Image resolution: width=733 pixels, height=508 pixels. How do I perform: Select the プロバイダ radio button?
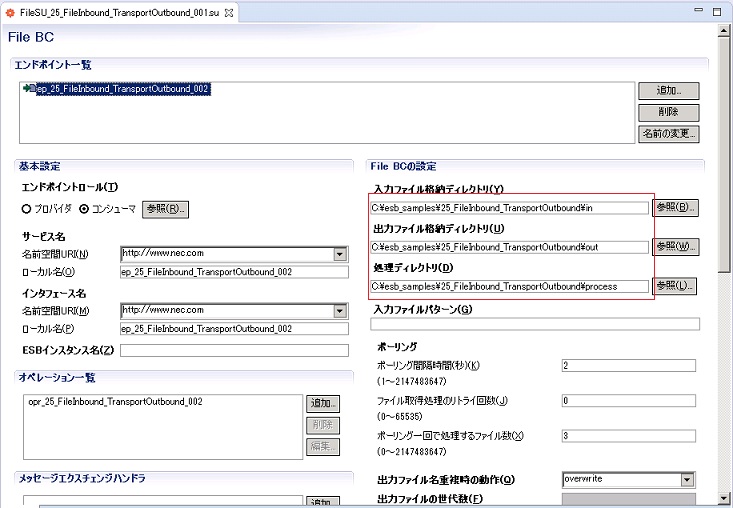(x=26, y=209)
